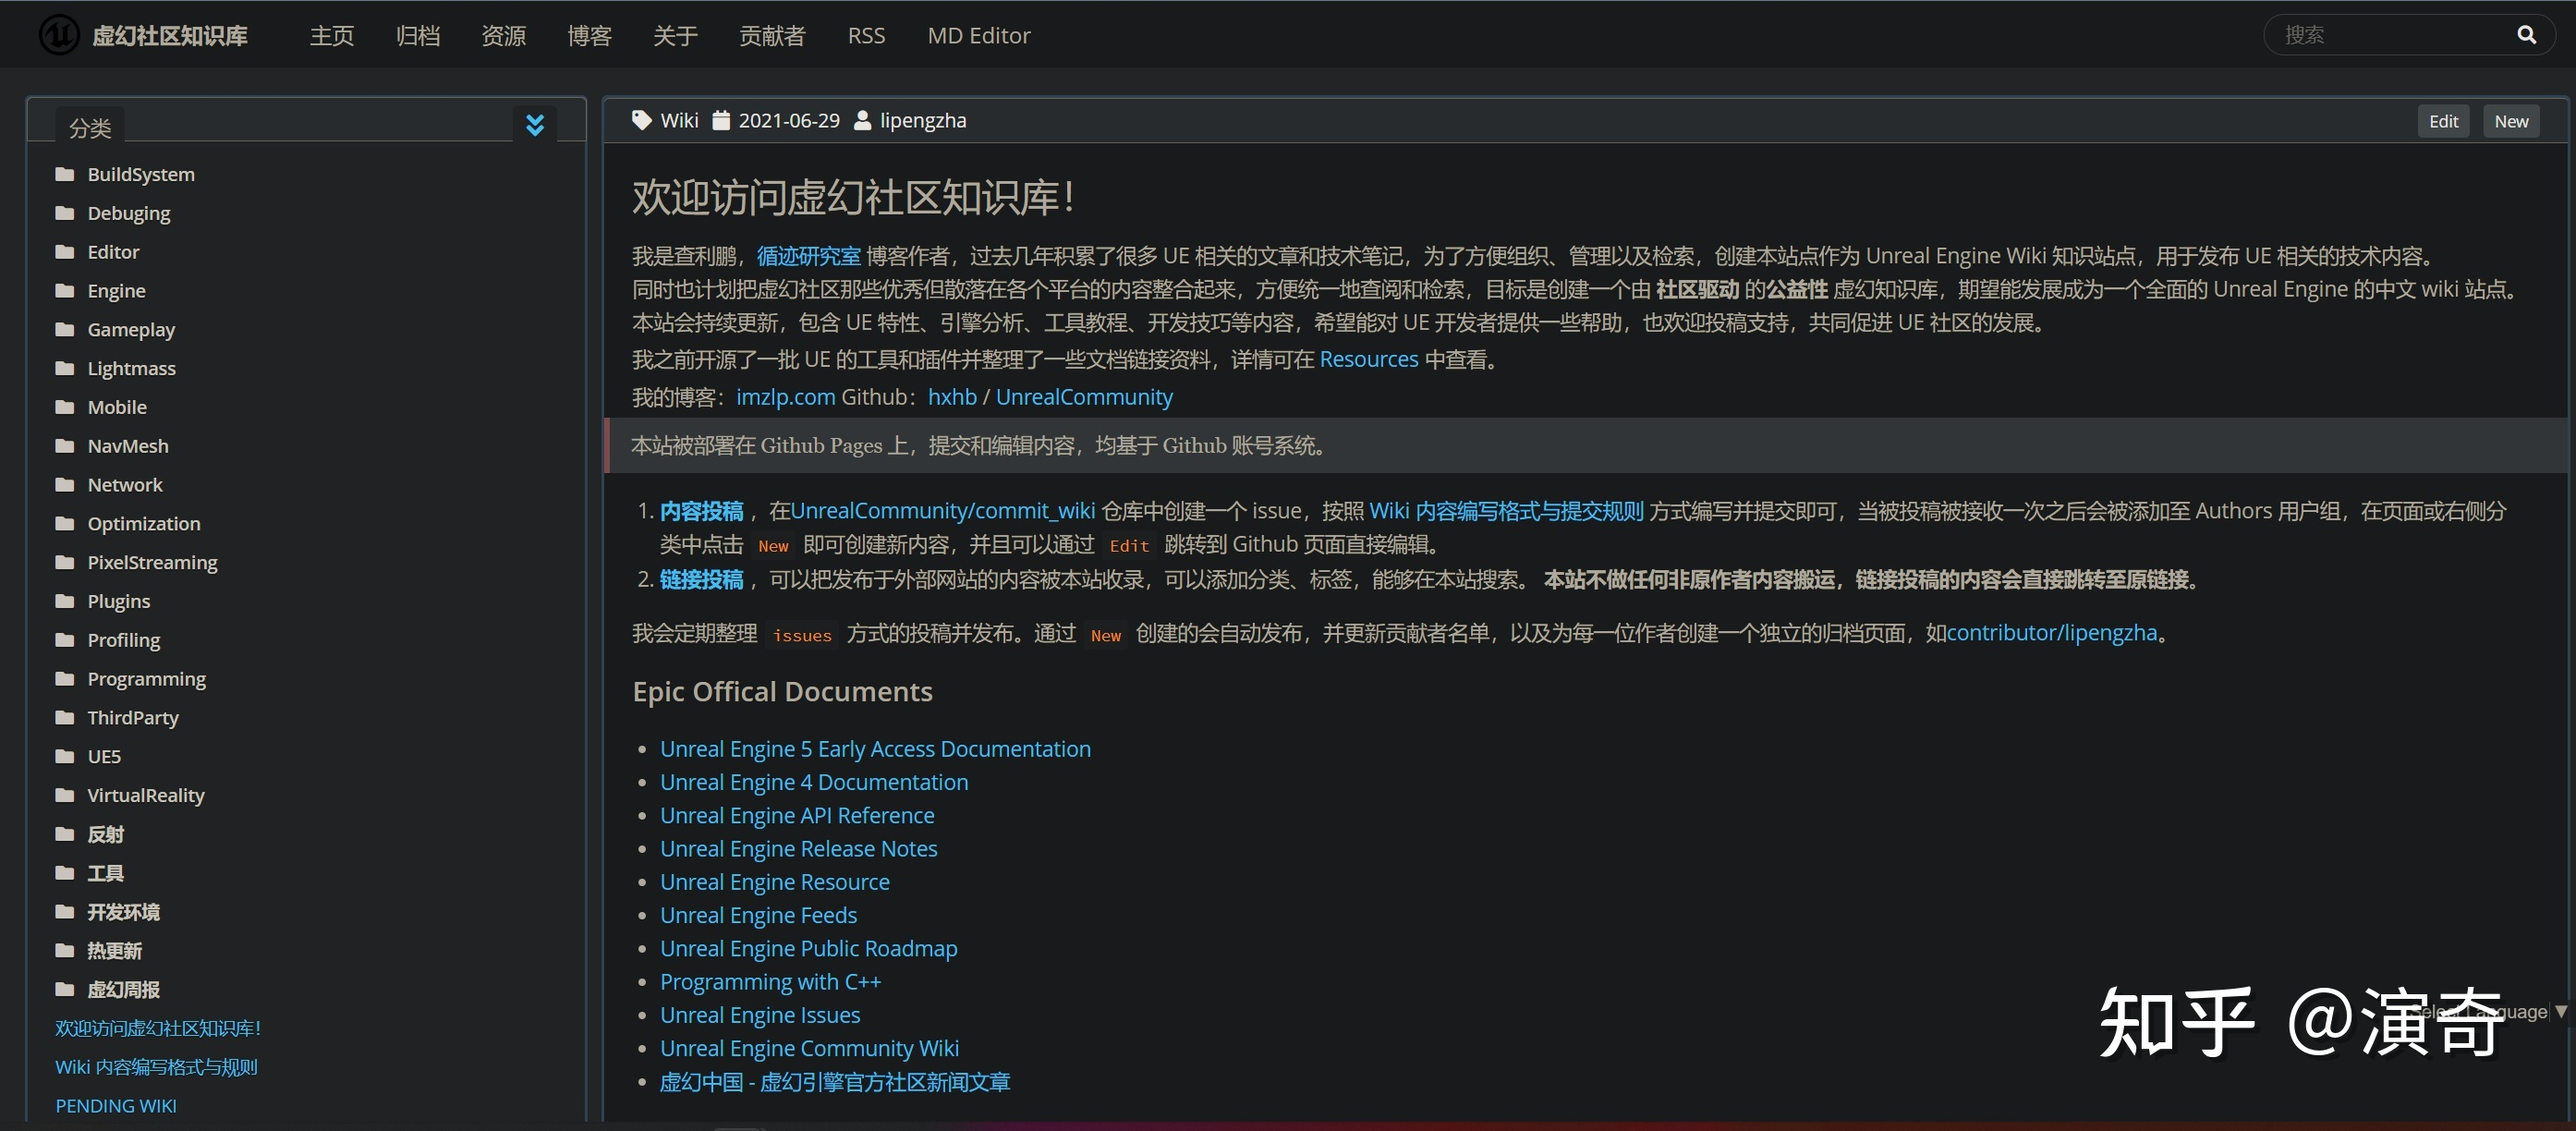The image size is (2576, 1131).
Task: Click the Unreal Engine logo icon
Action: pos(58,35)
